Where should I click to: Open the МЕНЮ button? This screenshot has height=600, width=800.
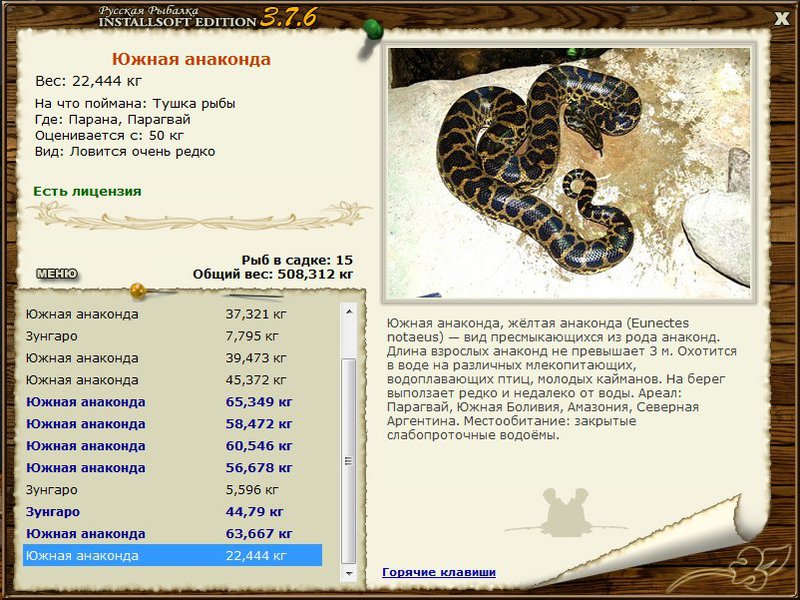[x=57, y=274]
